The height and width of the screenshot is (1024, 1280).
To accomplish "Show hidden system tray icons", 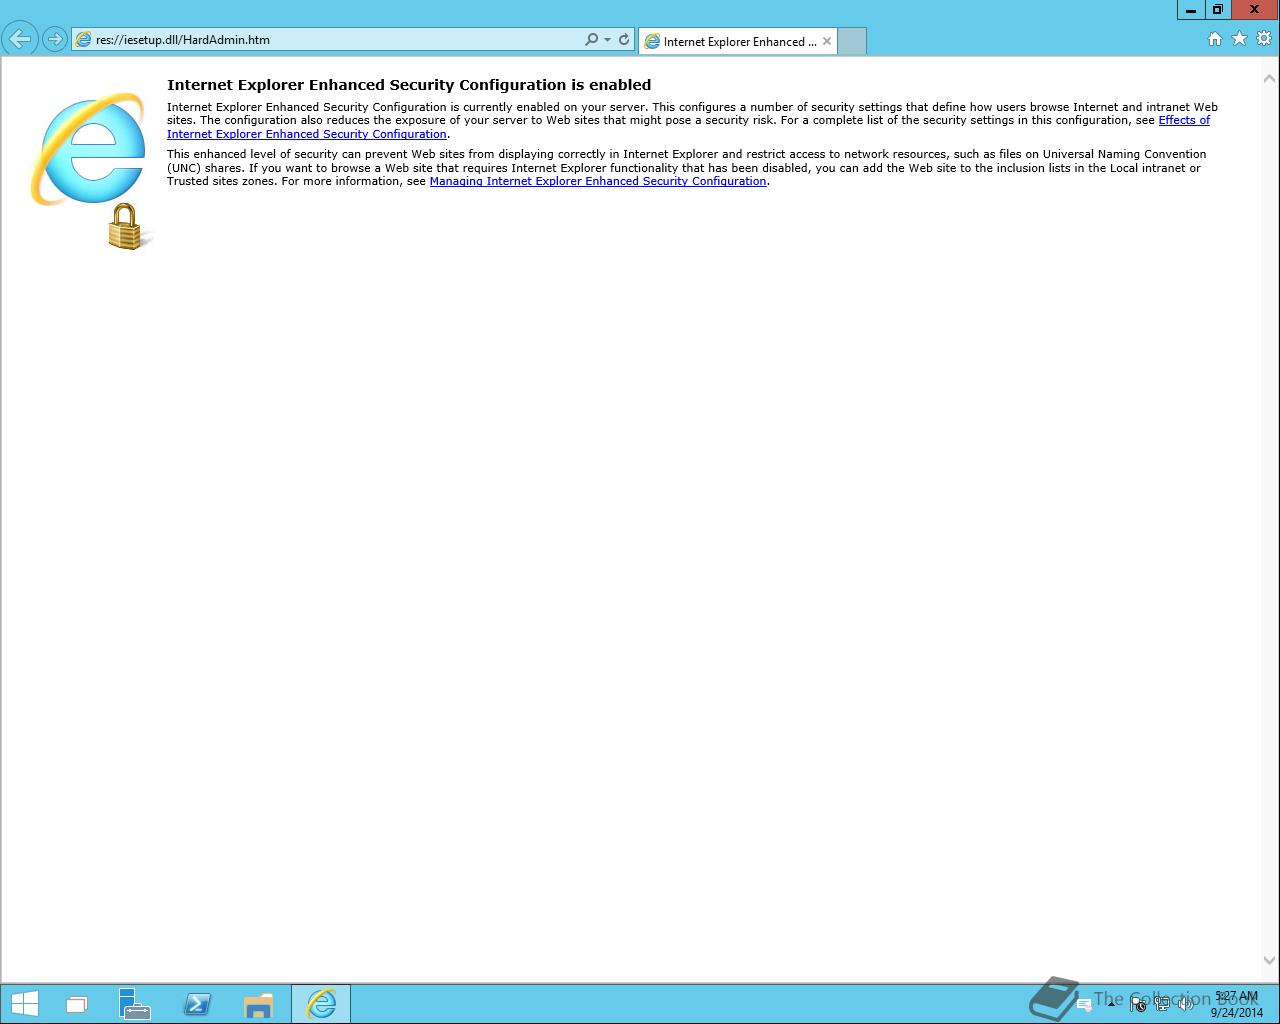I will pos(1111,1004).
